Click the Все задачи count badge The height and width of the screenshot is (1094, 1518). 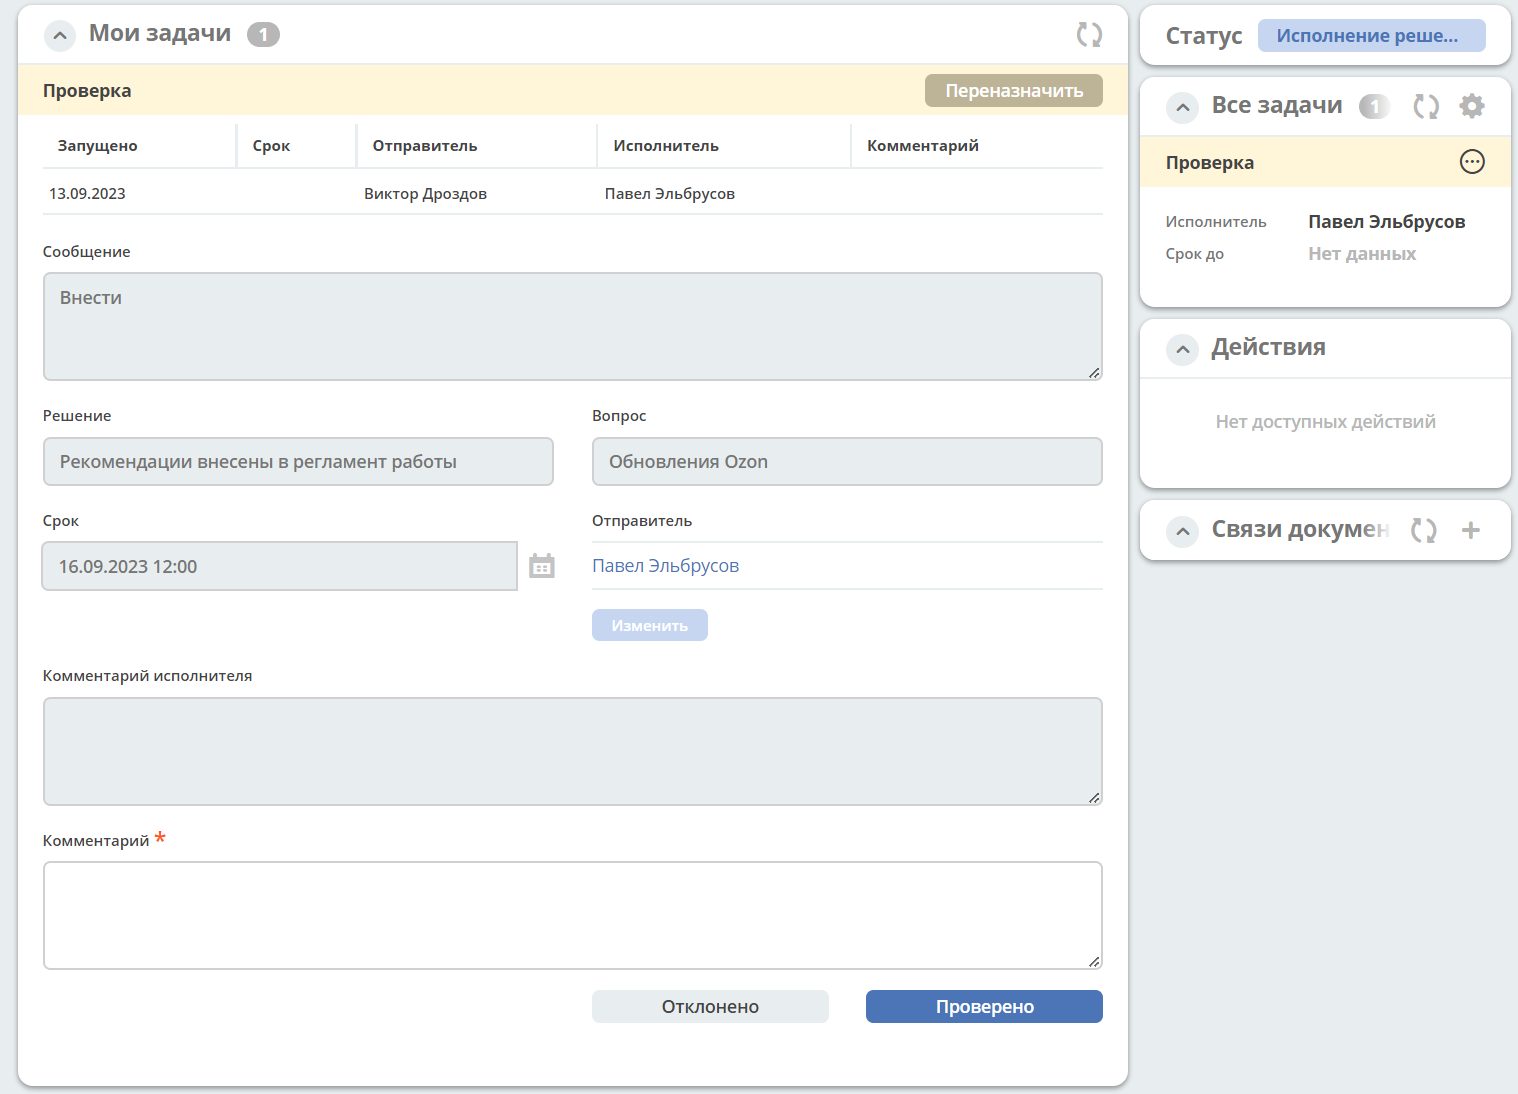1375,106
